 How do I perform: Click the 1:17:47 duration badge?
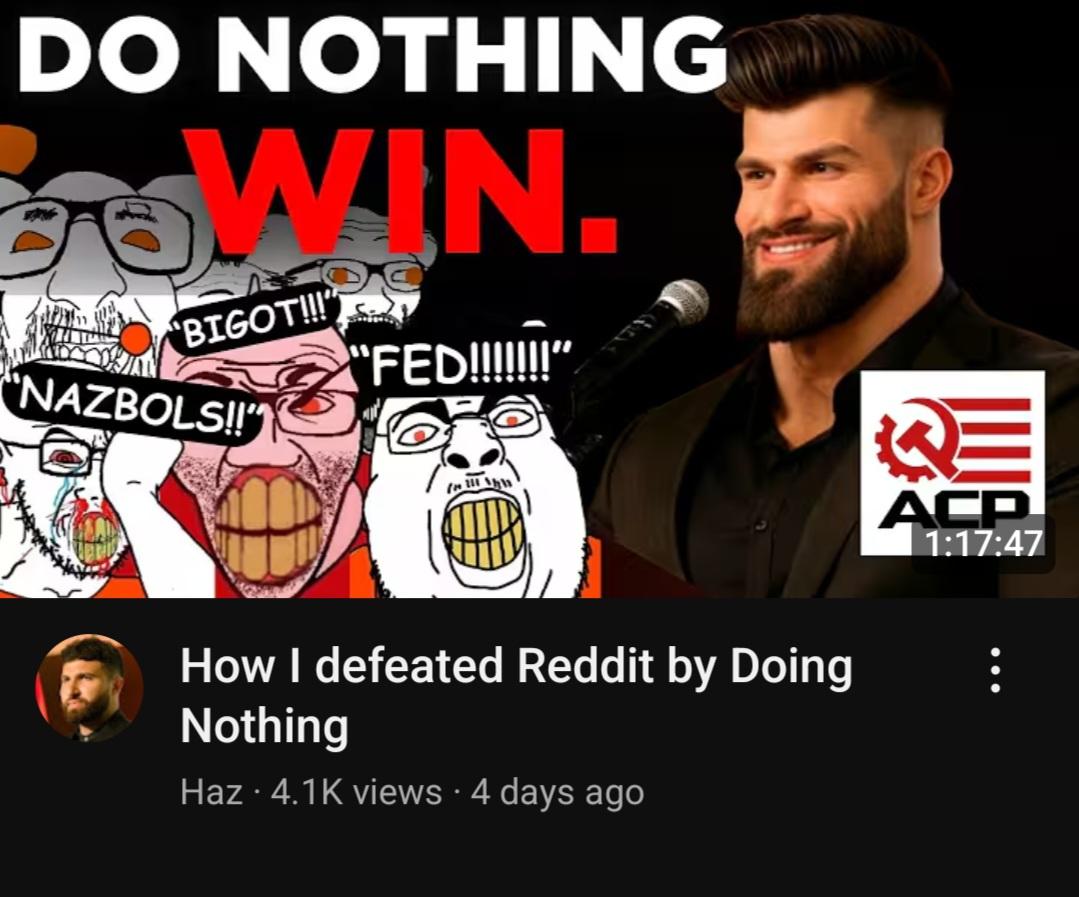coord(983,543)
